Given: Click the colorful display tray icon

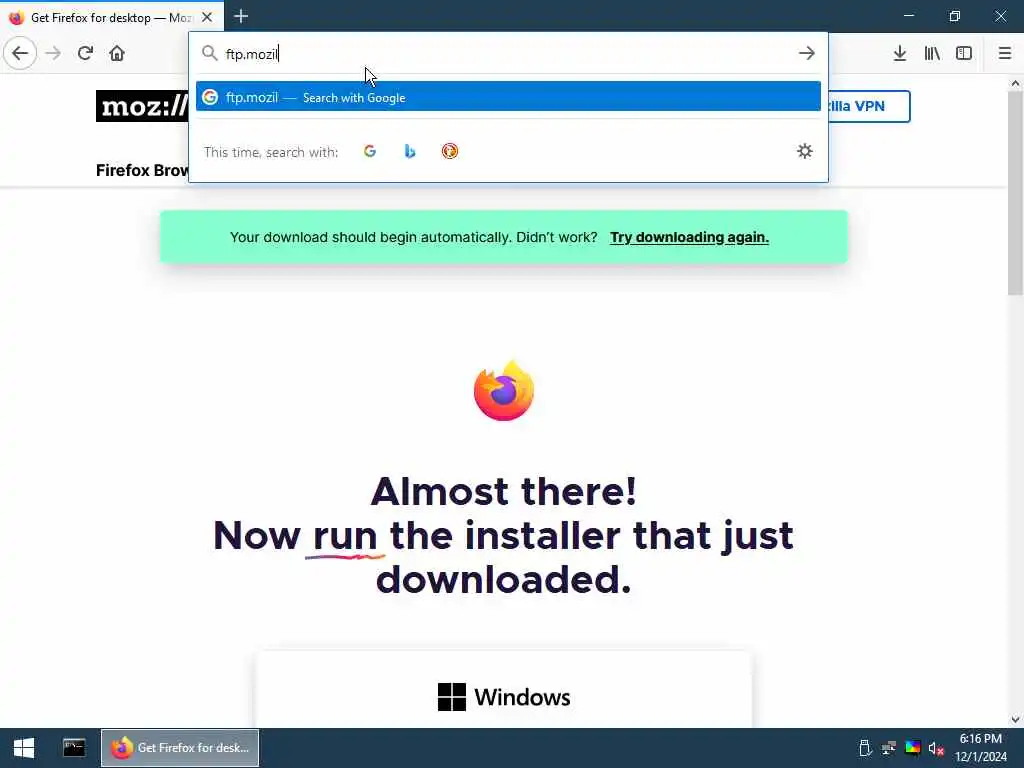Looking at the screenshot, I should point(912,748).
